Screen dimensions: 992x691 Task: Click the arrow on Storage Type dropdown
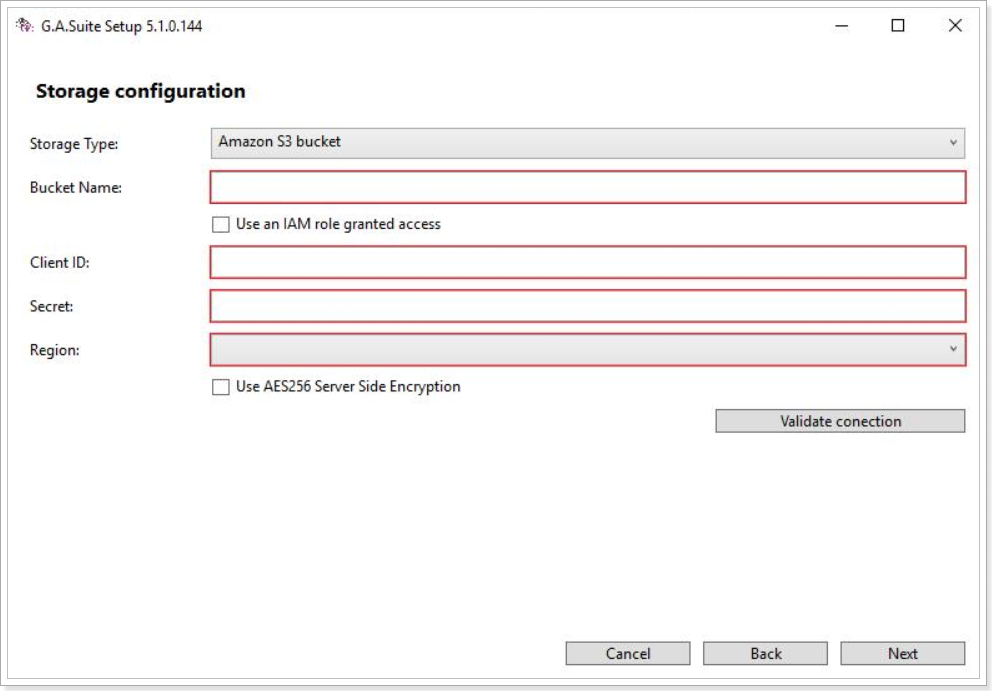[953, 143]
